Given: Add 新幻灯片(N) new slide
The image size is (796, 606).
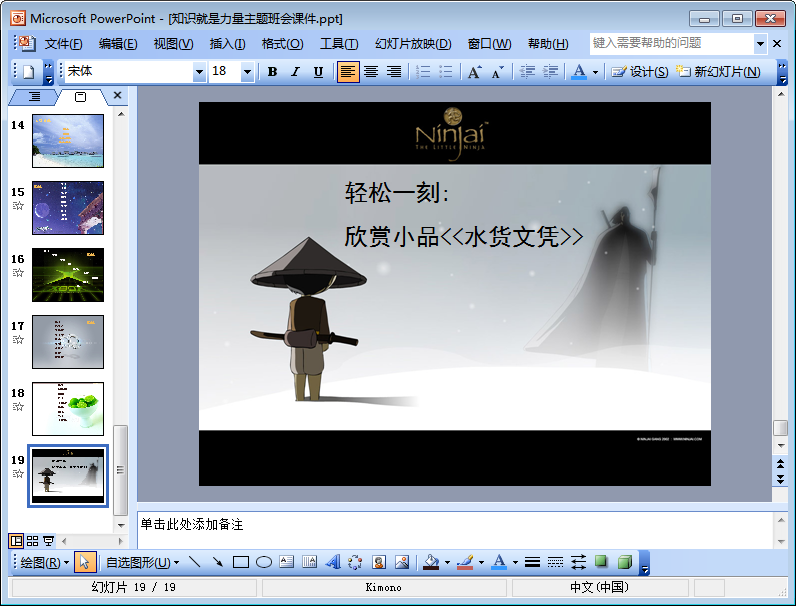Looking at the screenshot, I should (718, 72).
